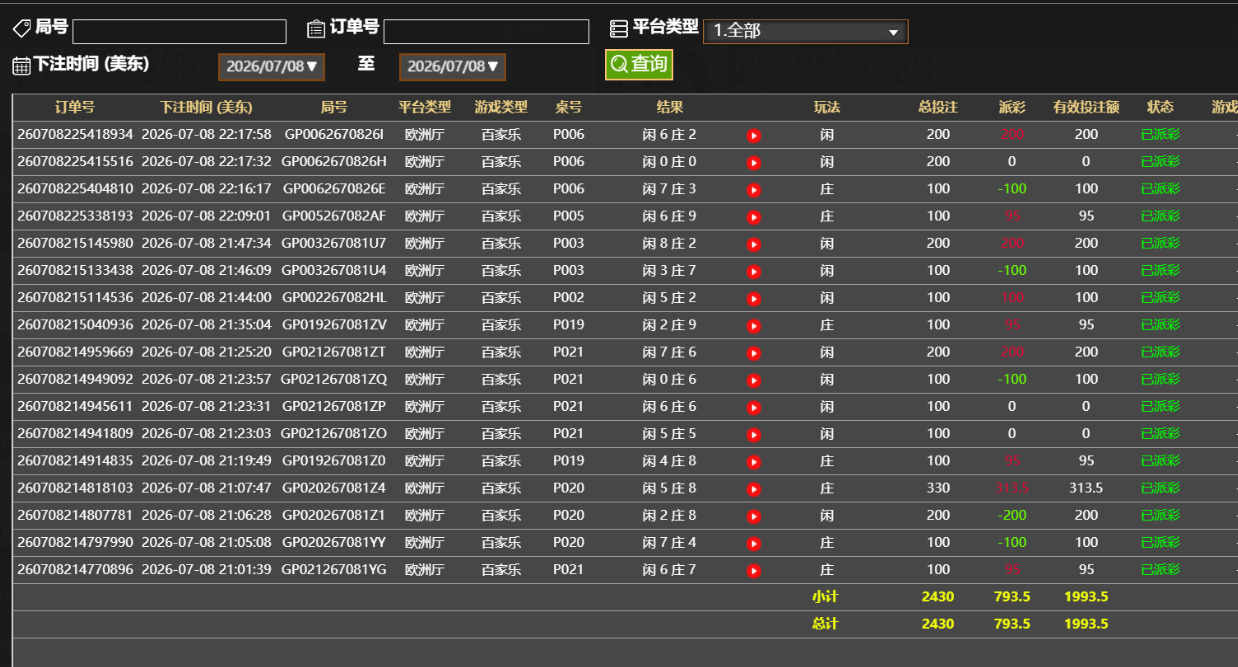Click table number P019 for order 260708215040936
Image resolution: width=1238 pixels, height=667 pixels.
[568, 324]
